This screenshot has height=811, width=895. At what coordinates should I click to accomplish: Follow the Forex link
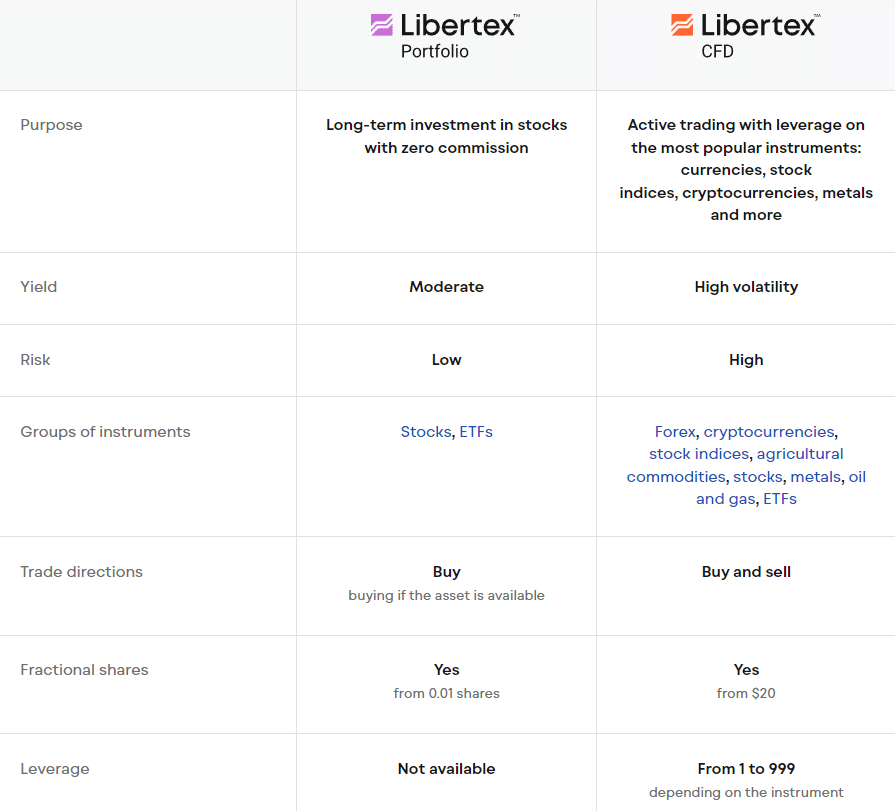(675, 431)
